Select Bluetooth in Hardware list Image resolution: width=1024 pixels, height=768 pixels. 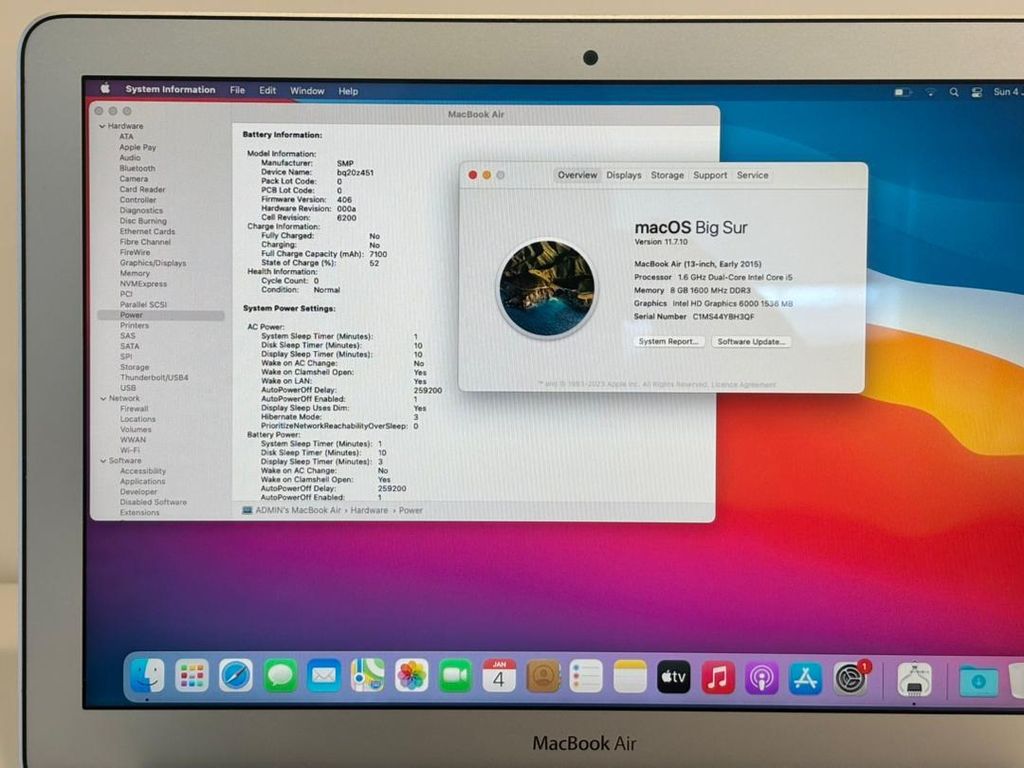[x=137, y=169]
